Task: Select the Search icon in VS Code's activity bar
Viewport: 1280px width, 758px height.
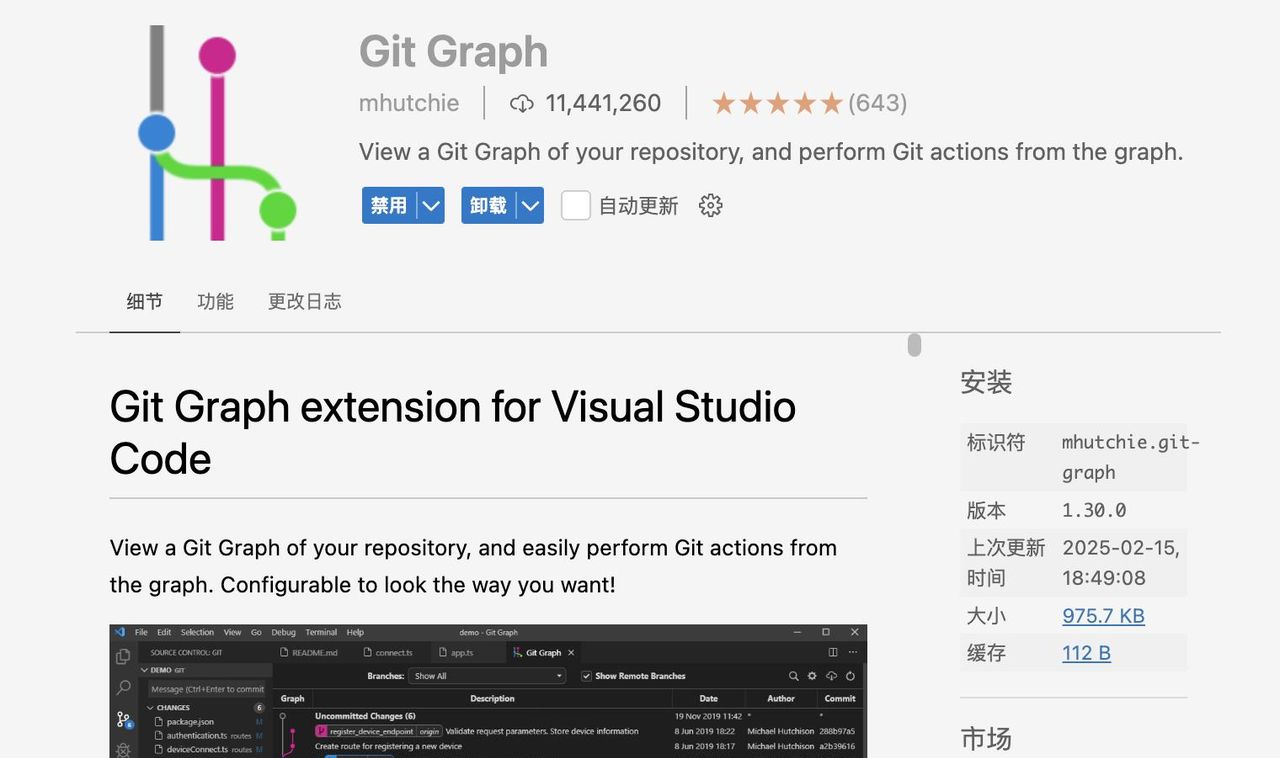Action: 123,686
